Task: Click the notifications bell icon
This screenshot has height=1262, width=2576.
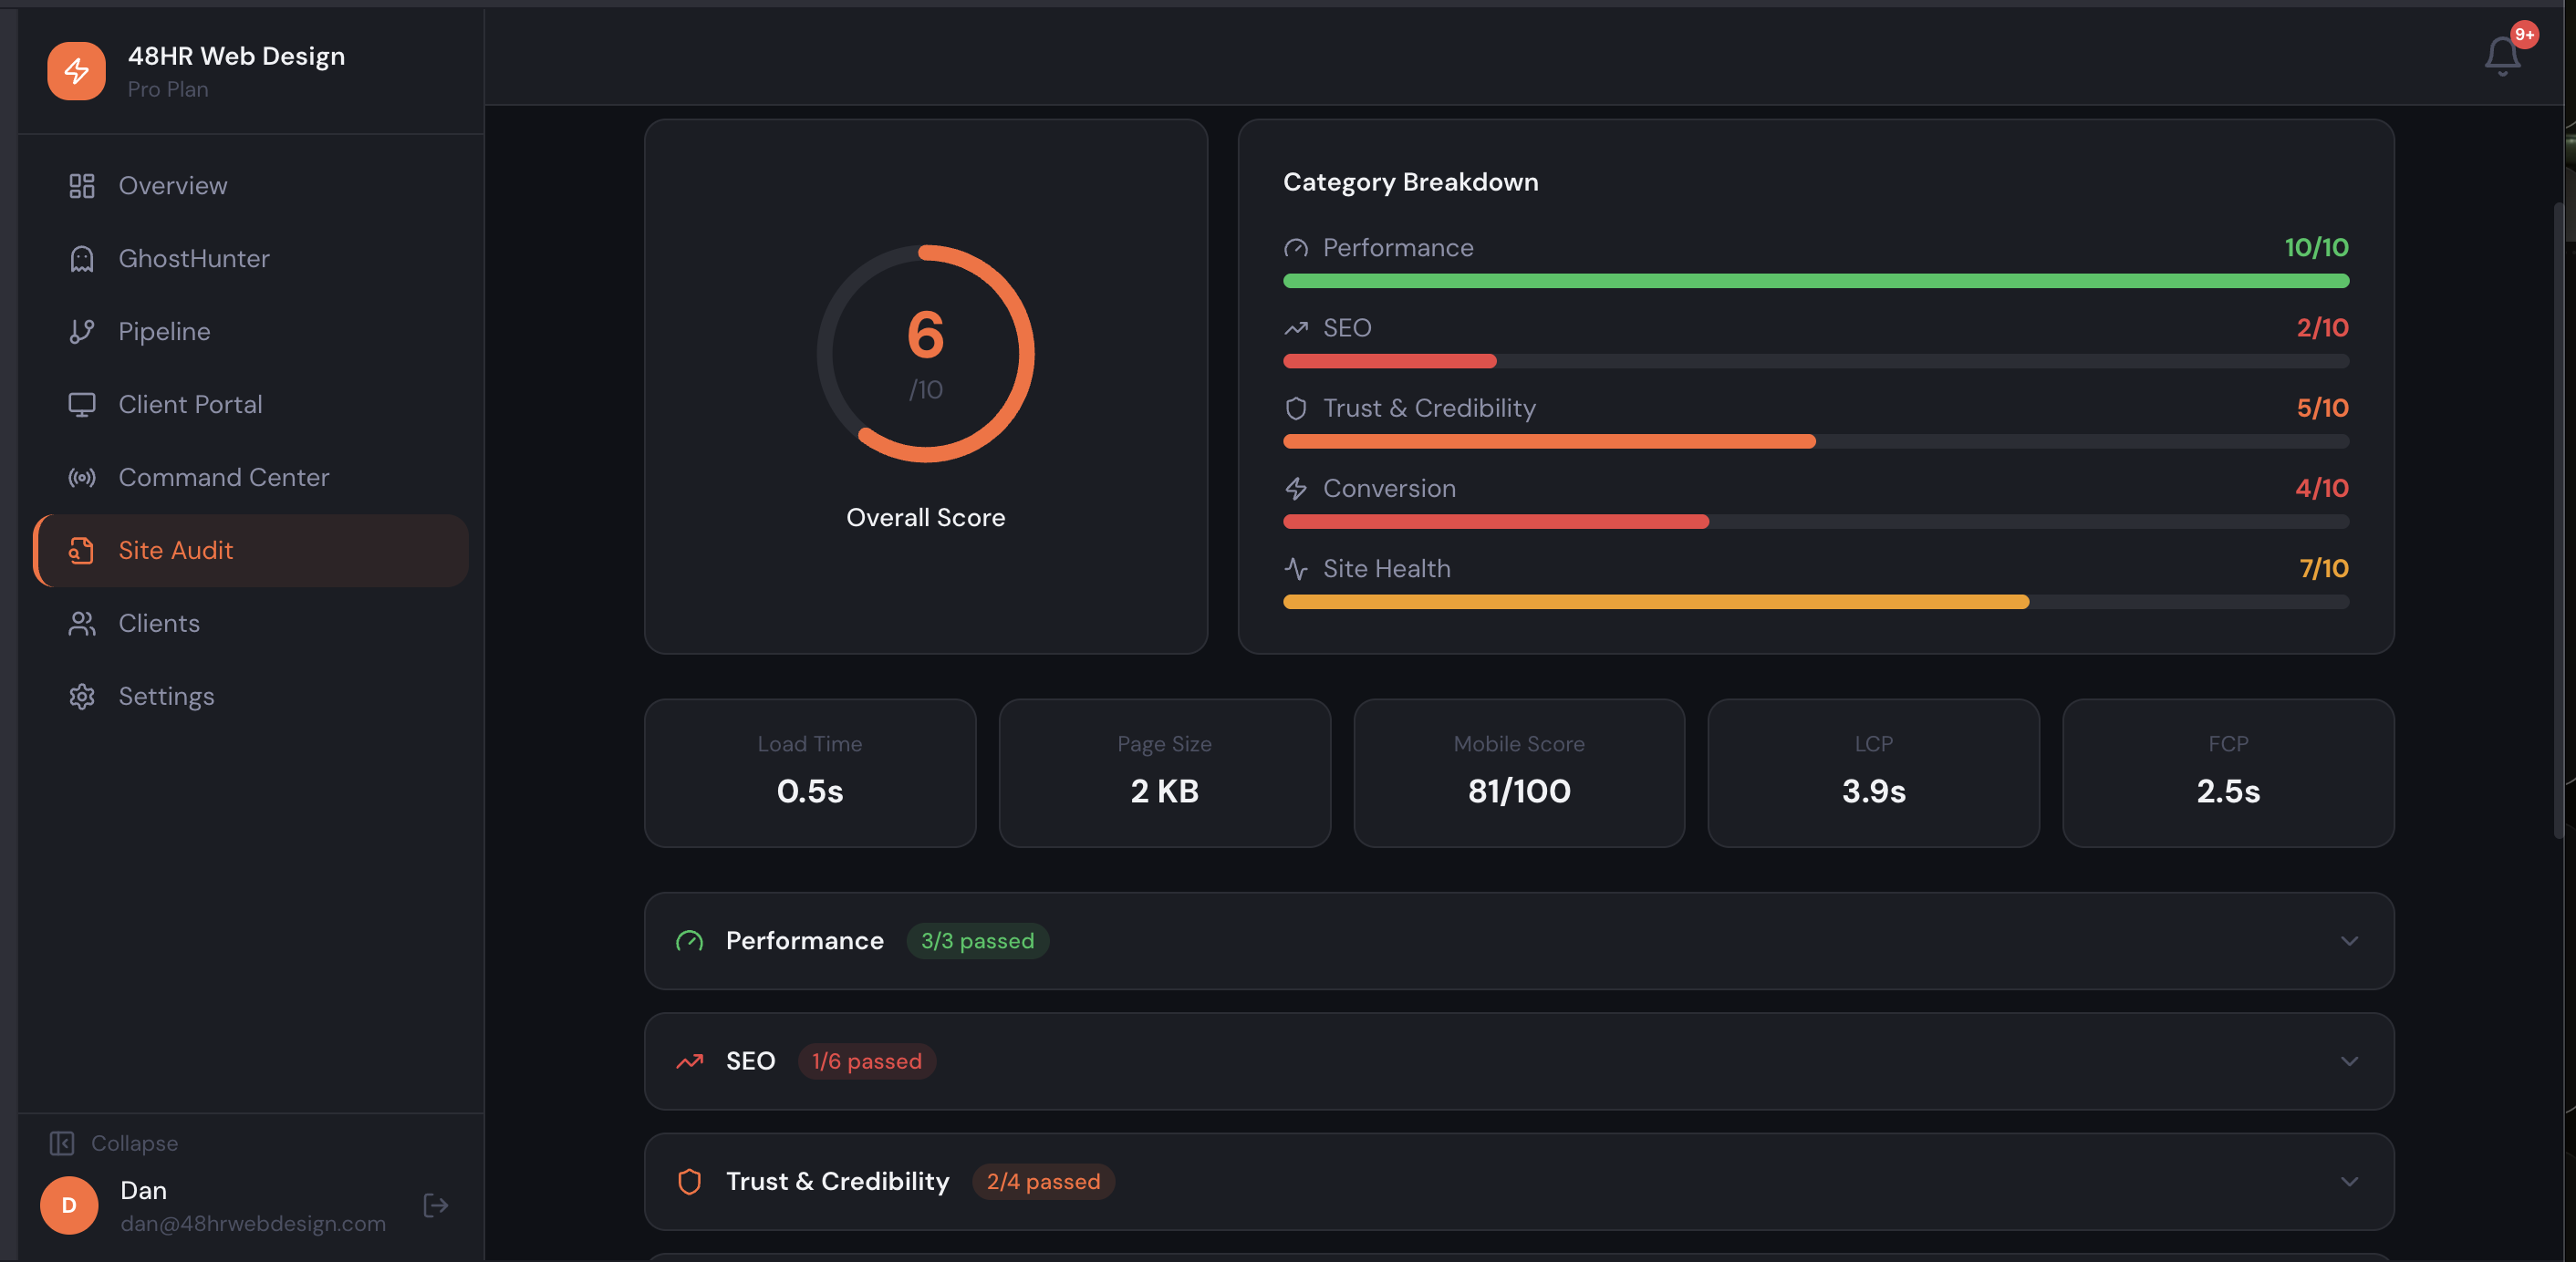Action: click(2501, 56)
